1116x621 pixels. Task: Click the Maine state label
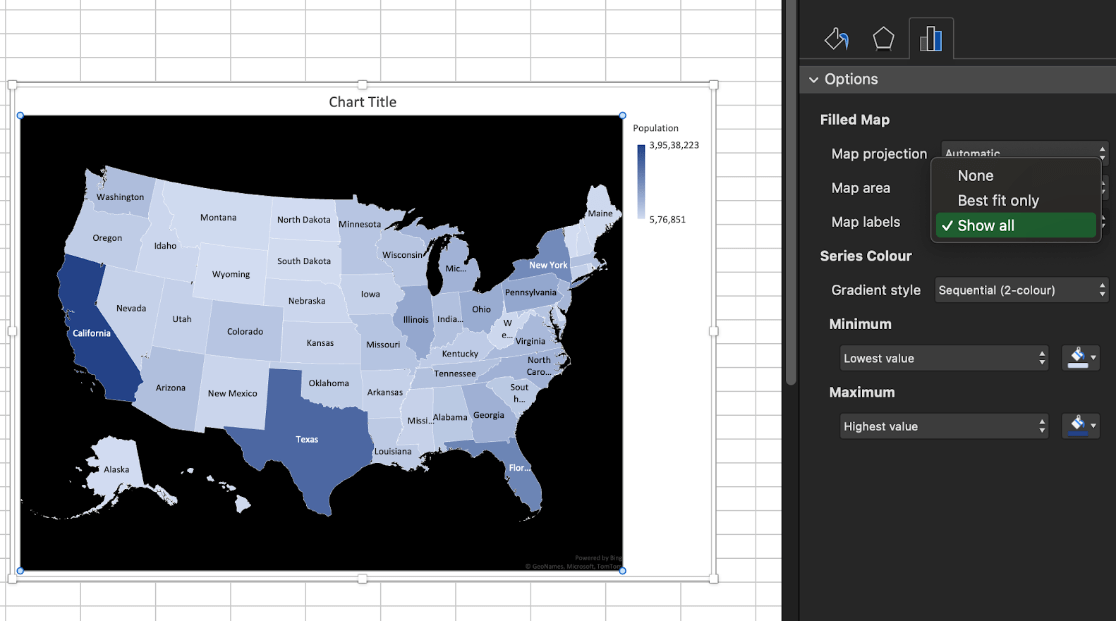(x=600, y=213)
